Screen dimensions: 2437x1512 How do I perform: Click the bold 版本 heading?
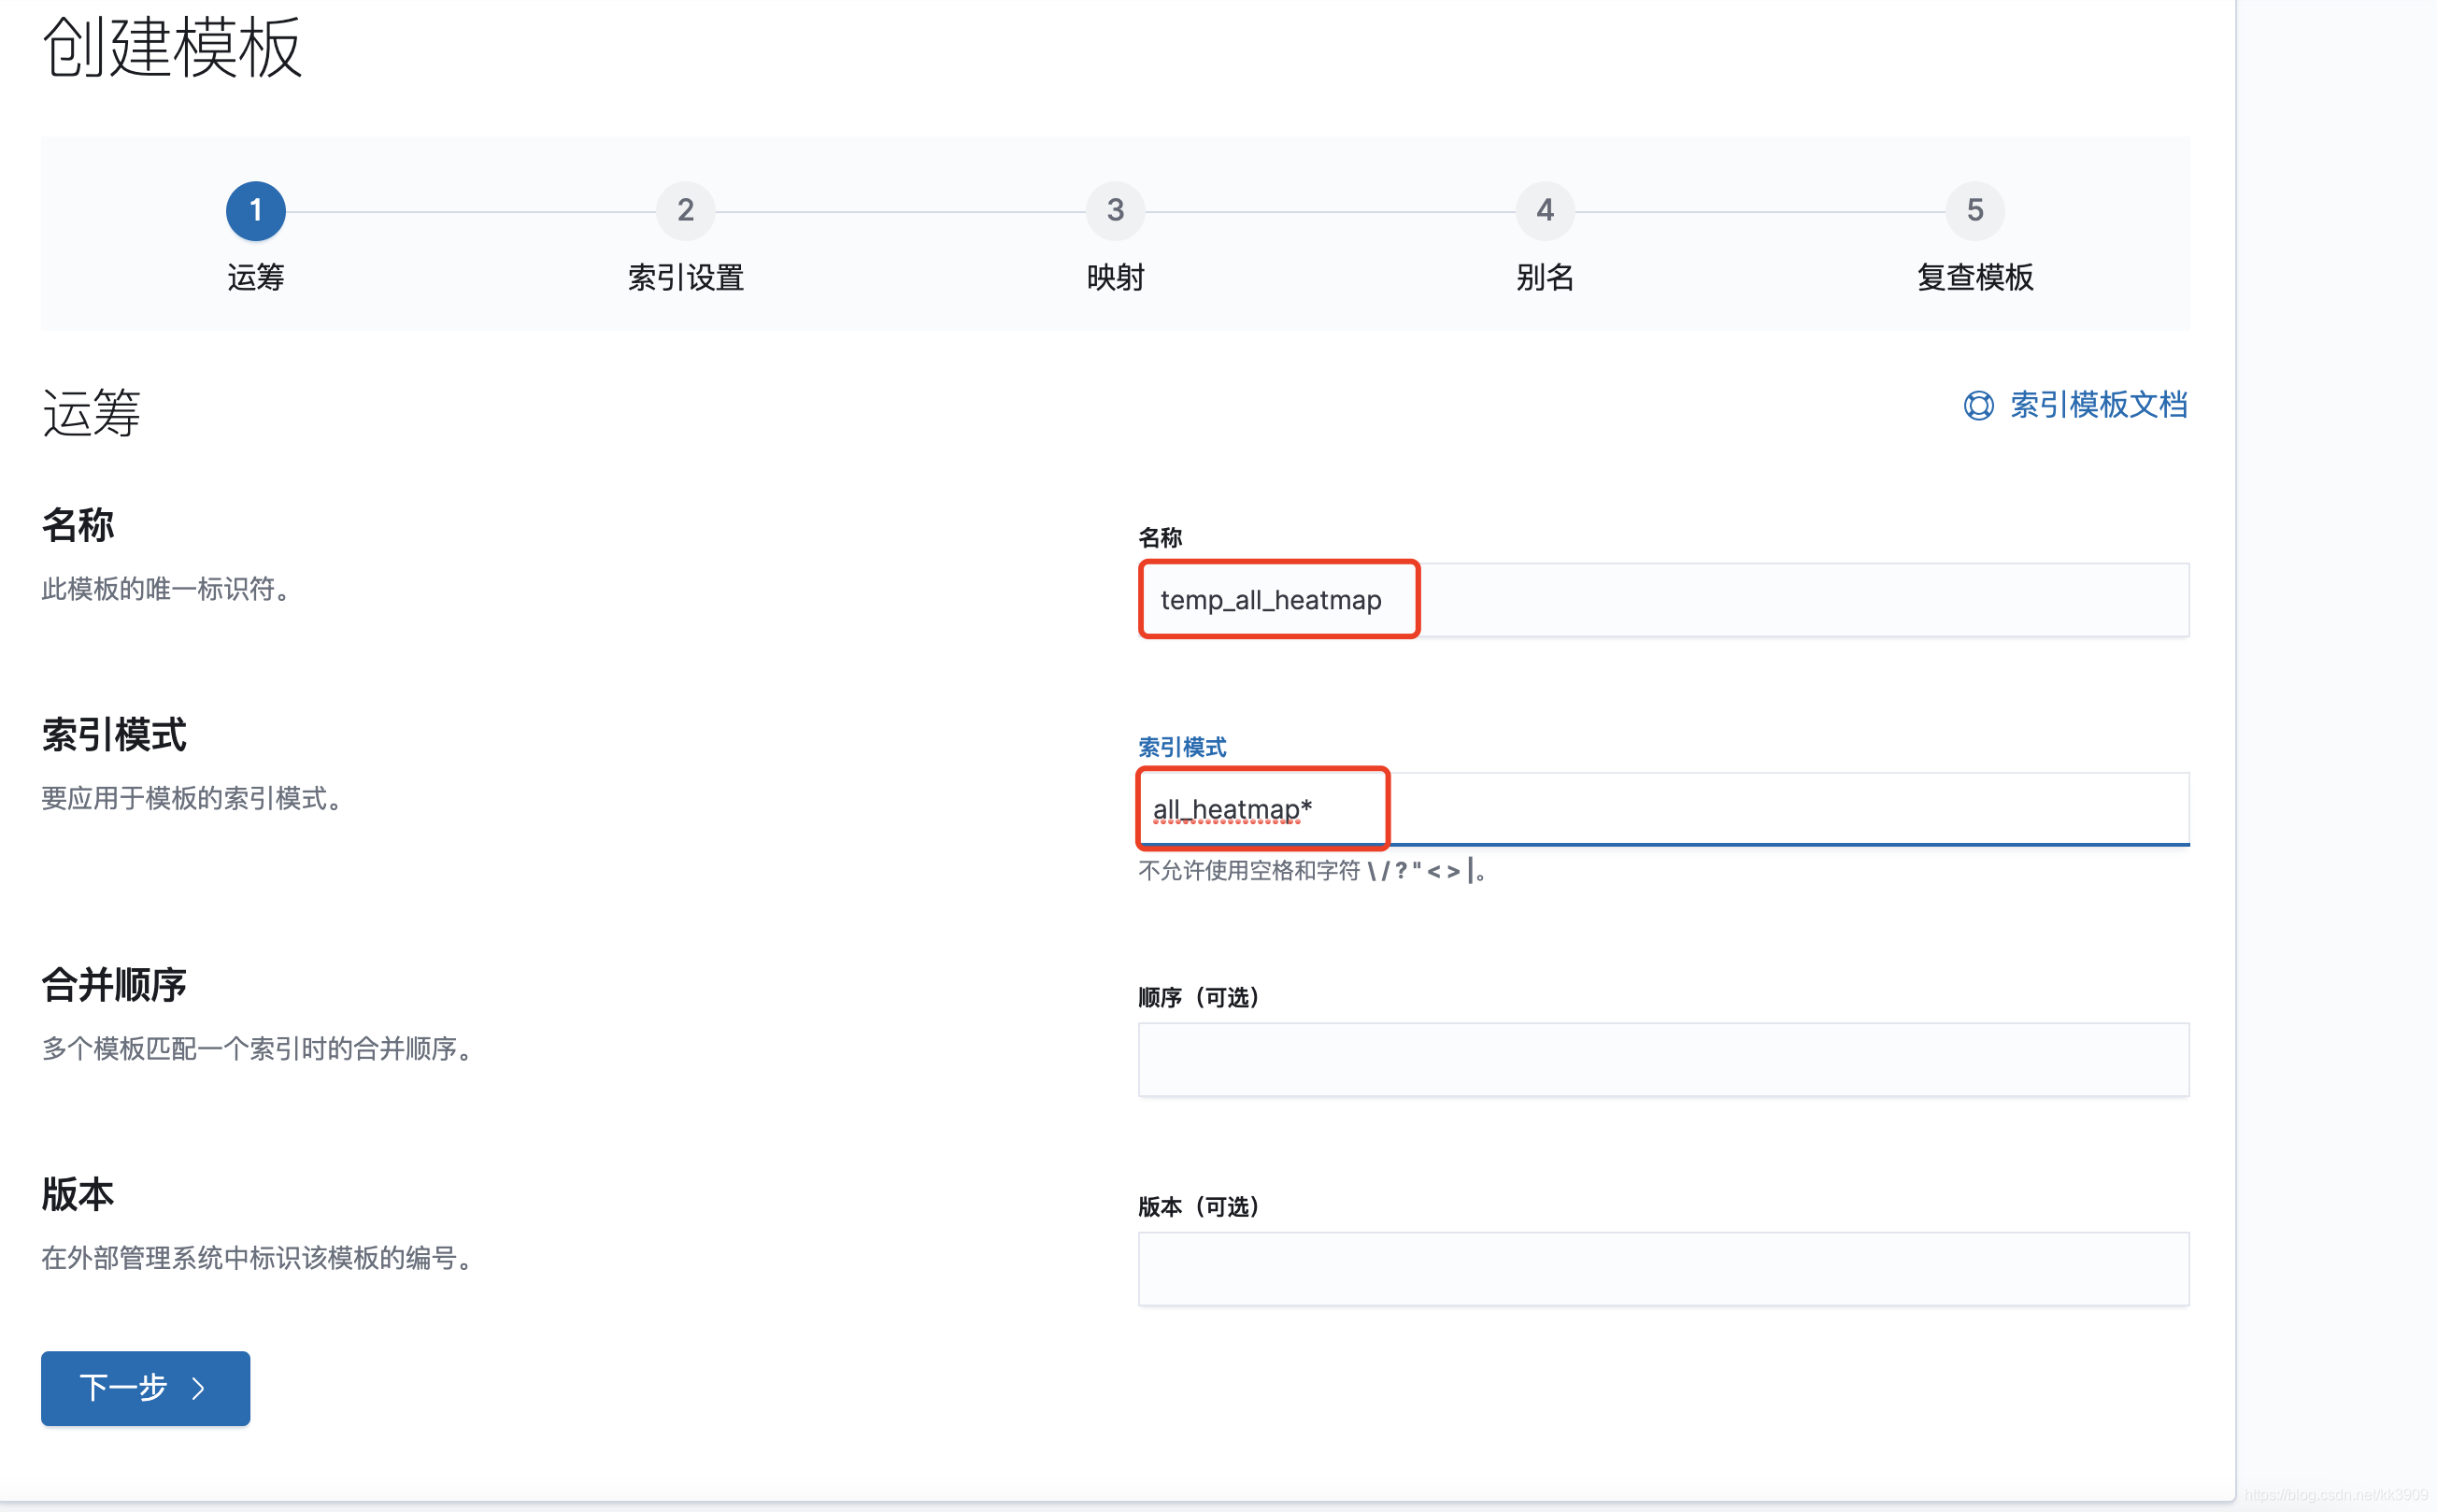78,1194
